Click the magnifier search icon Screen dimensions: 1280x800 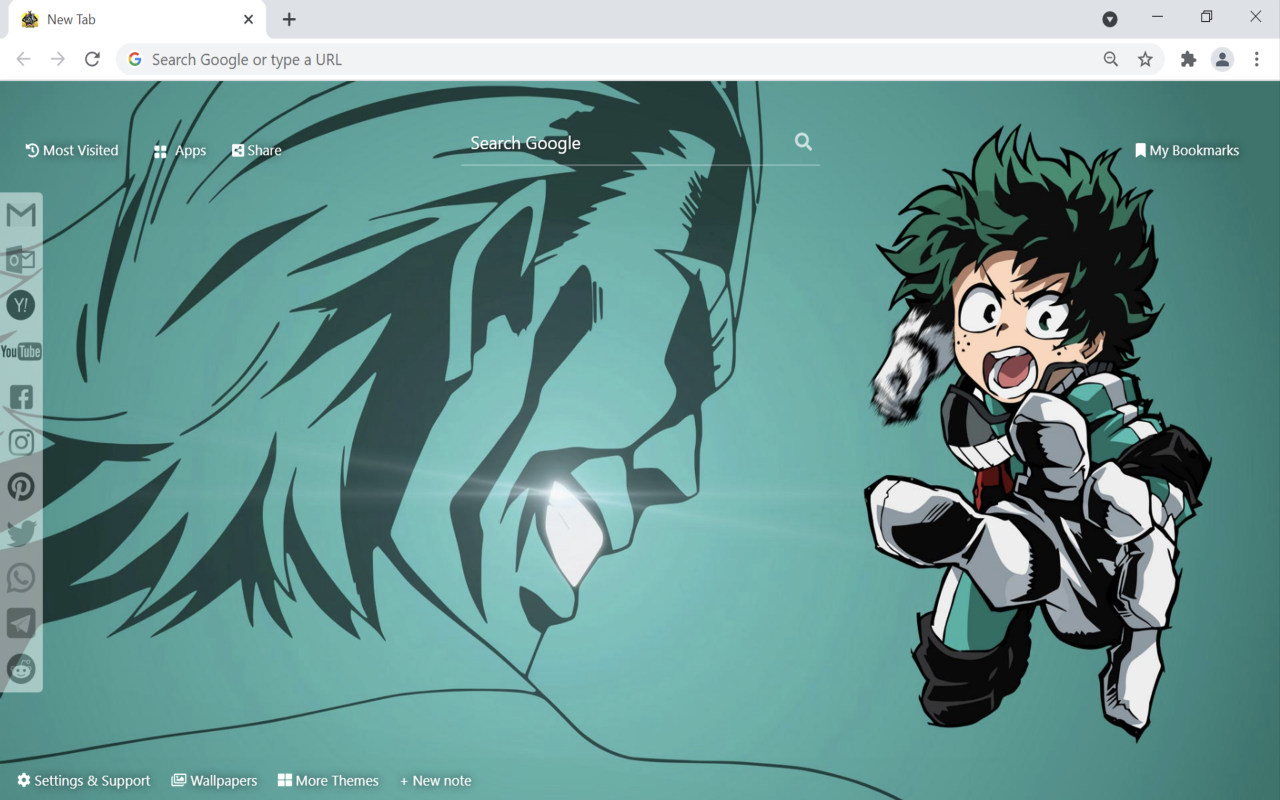(803, 142)
